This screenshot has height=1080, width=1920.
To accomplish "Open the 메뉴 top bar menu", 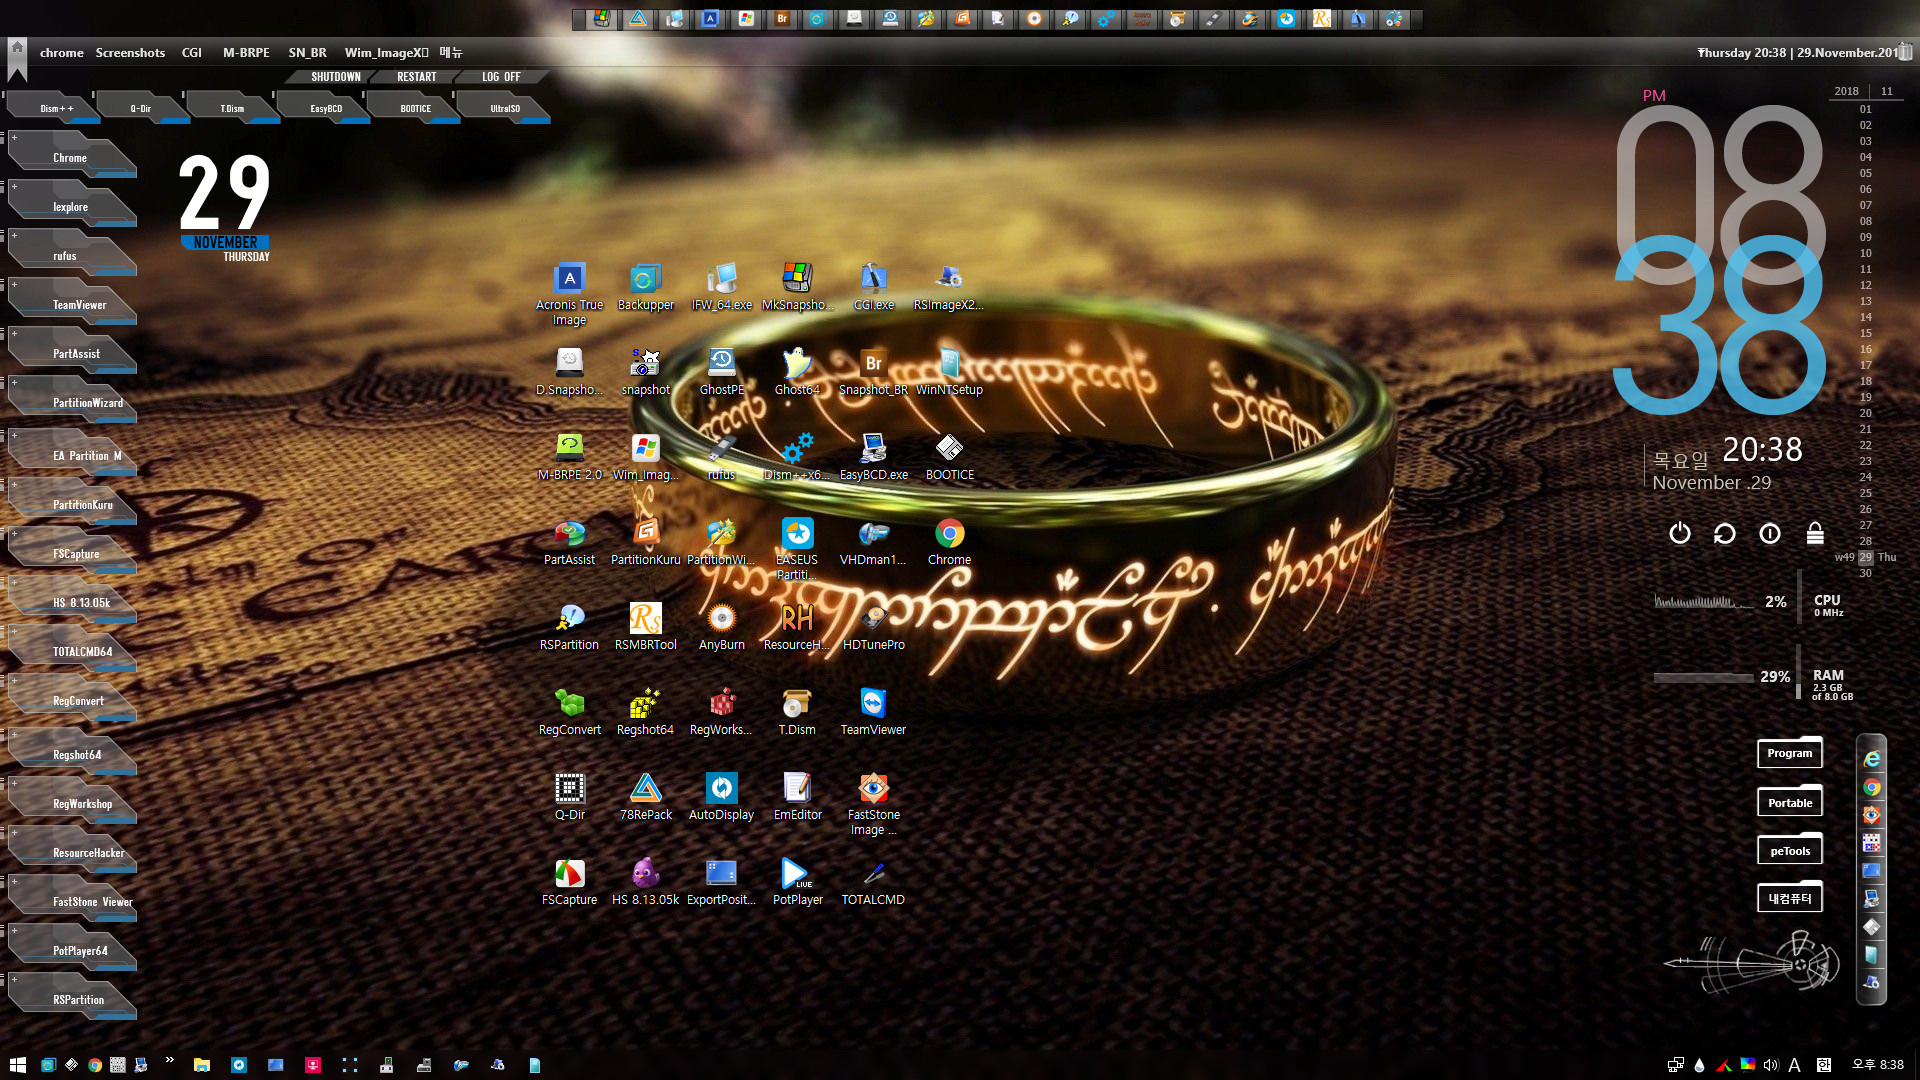I will 451,53.
